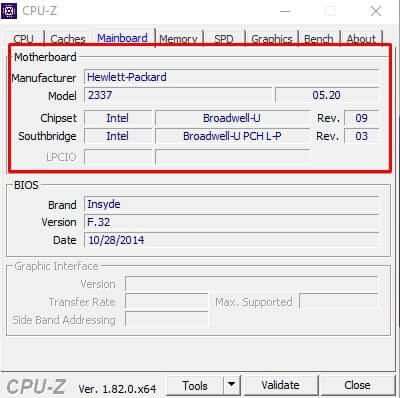Click the LPCIO label
Viewport: 400px width, 398px height.
pos(61,157)
